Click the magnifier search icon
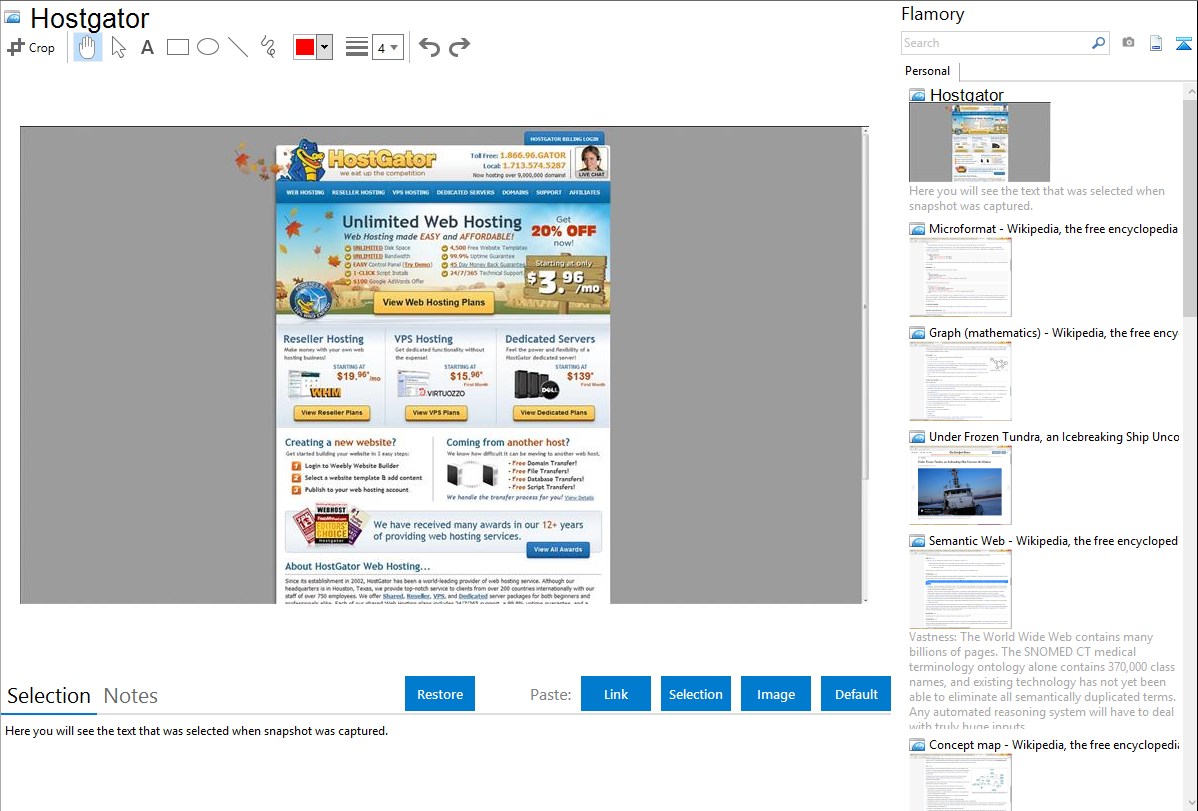The width and height of the screenshot is (1198, 811). tap(1098, 43)
